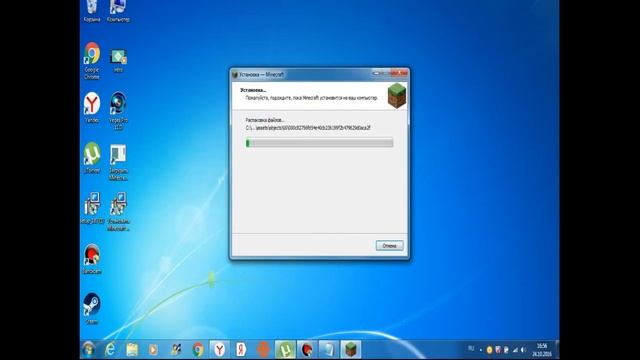This screenshot has width=640, height=360.
Task: Show hidden tray icons arrow
Action: click(x=481, y=350)
